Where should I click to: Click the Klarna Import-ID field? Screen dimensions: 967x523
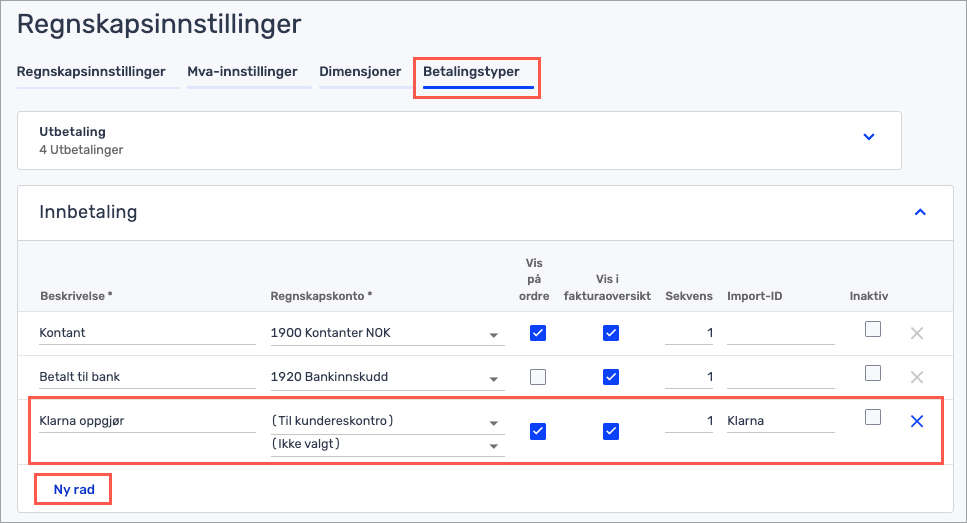pyautogui.click(x=780, y=421)
